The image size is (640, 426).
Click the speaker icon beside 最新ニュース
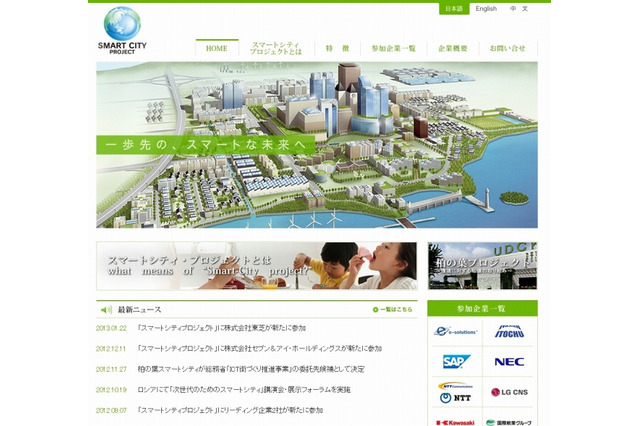point(106,310)
